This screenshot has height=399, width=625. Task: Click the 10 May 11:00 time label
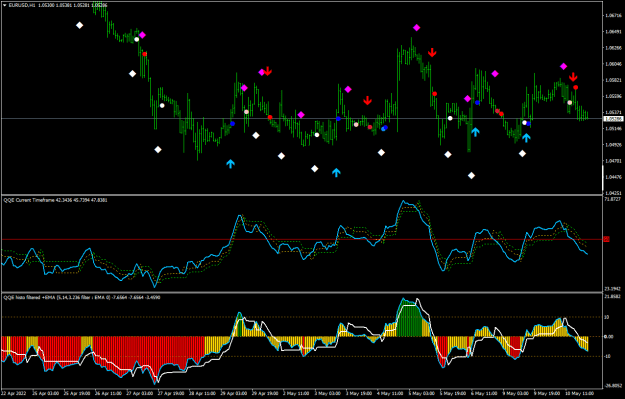[580, 393]
